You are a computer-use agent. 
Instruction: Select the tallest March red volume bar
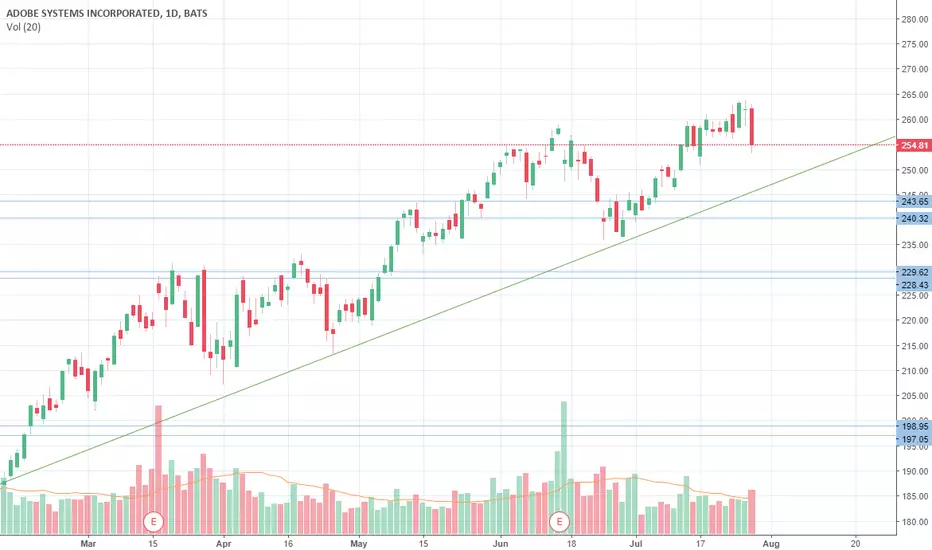[x=158, y=470]
